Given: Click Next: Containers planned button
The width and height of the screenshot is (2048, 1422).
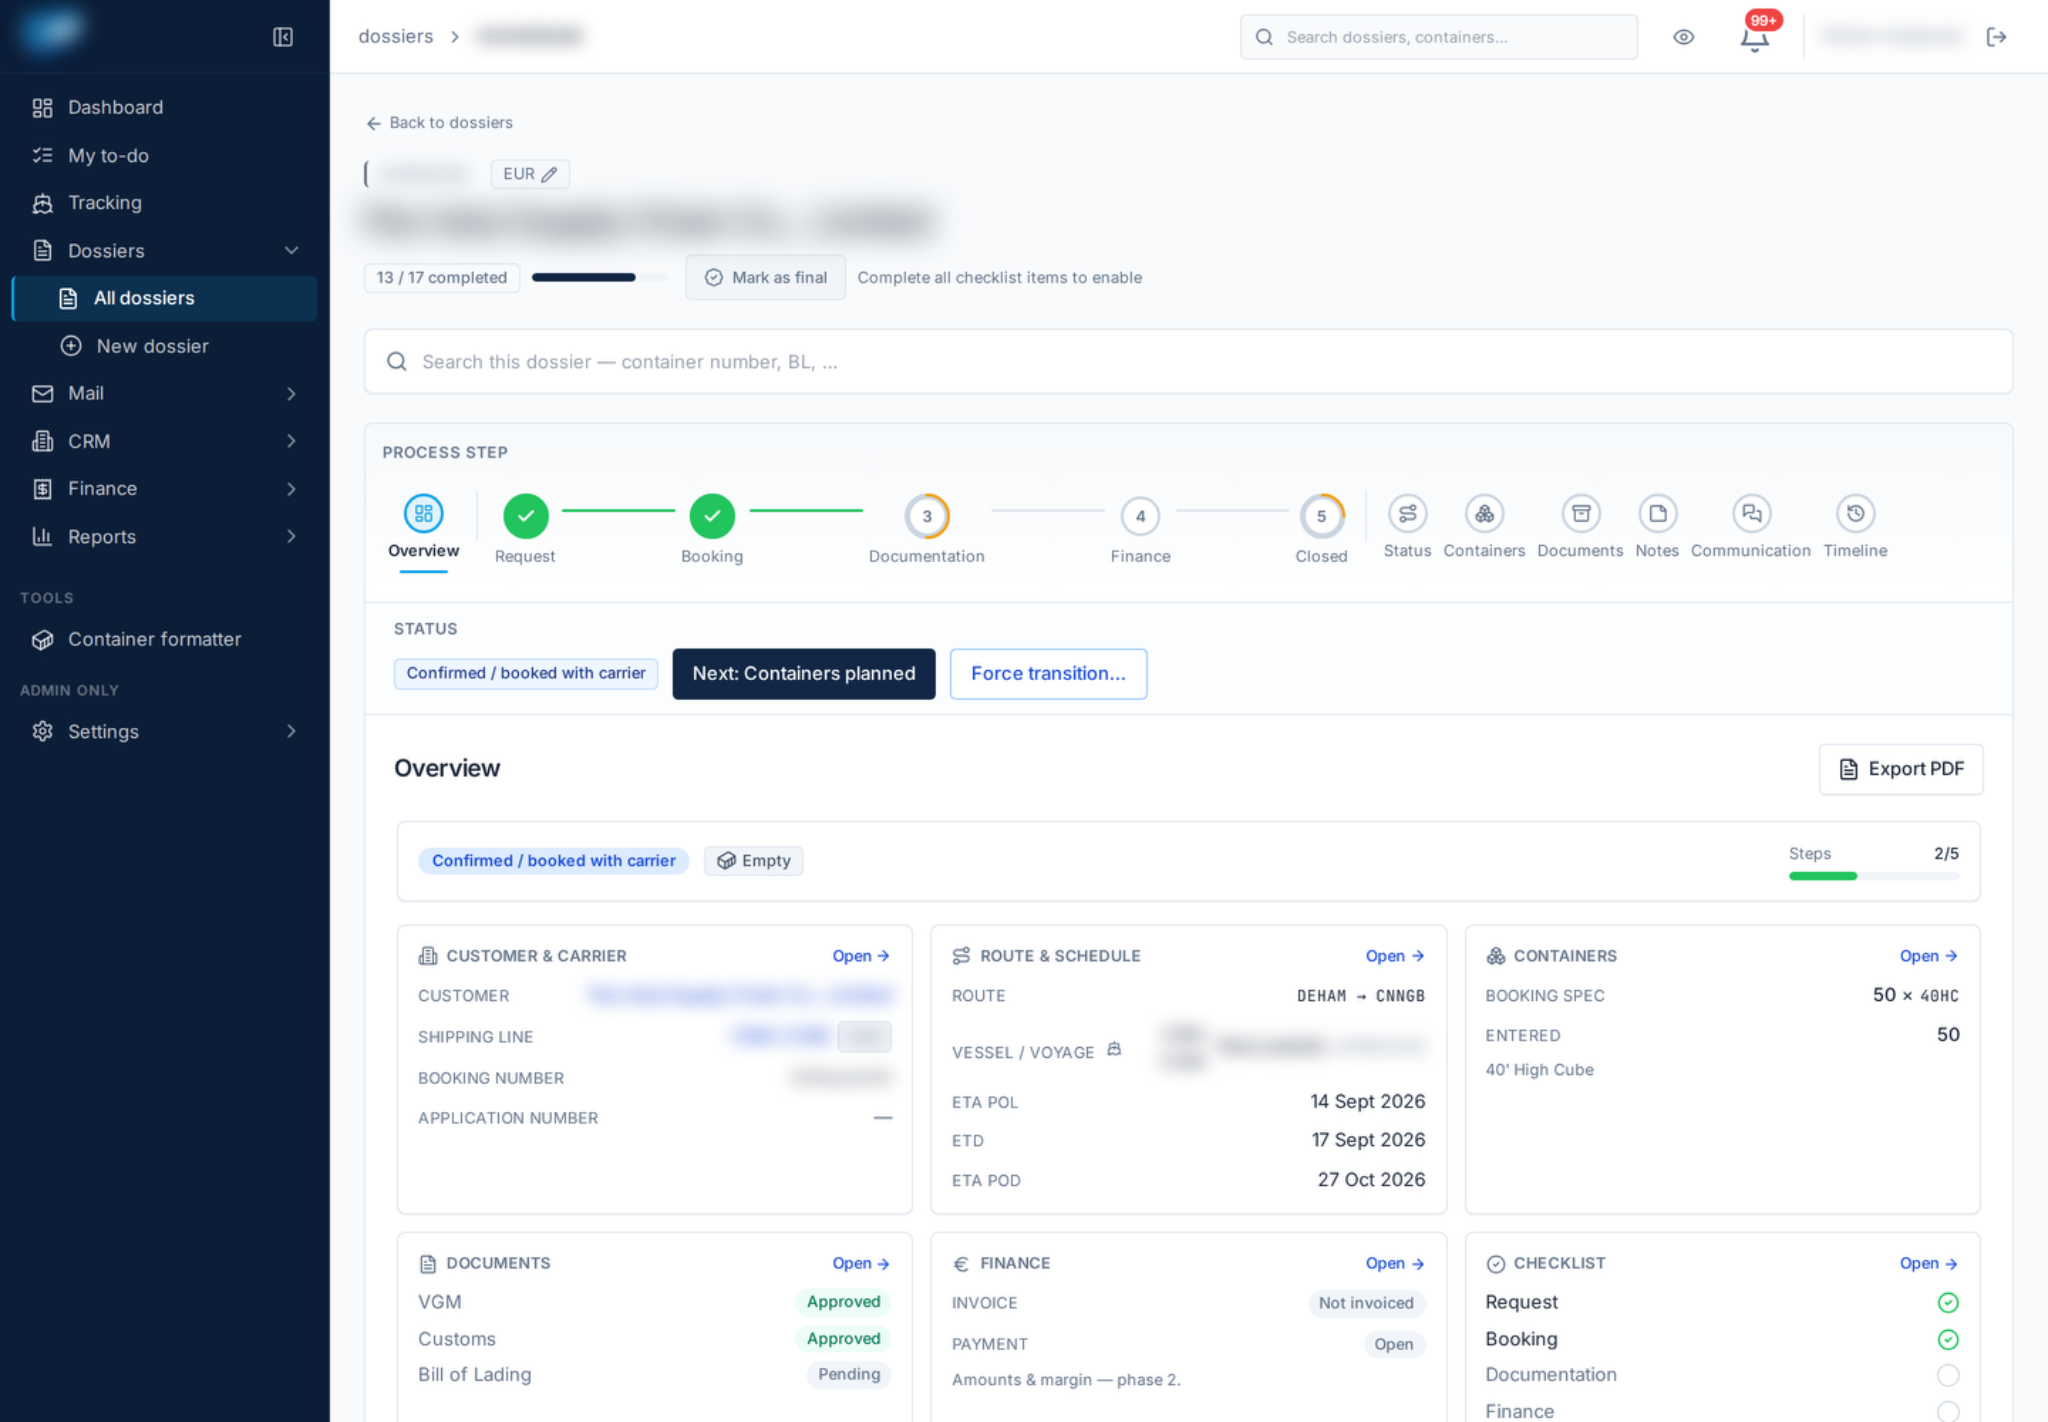Looking at the screenshot, I should (803, 674).
